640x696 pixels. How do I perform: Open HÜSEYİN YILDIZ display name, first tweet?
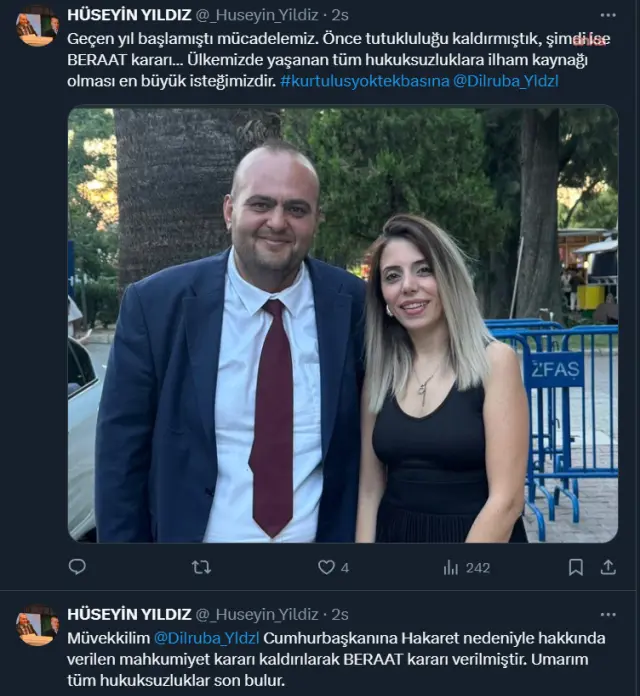[129, 15]
